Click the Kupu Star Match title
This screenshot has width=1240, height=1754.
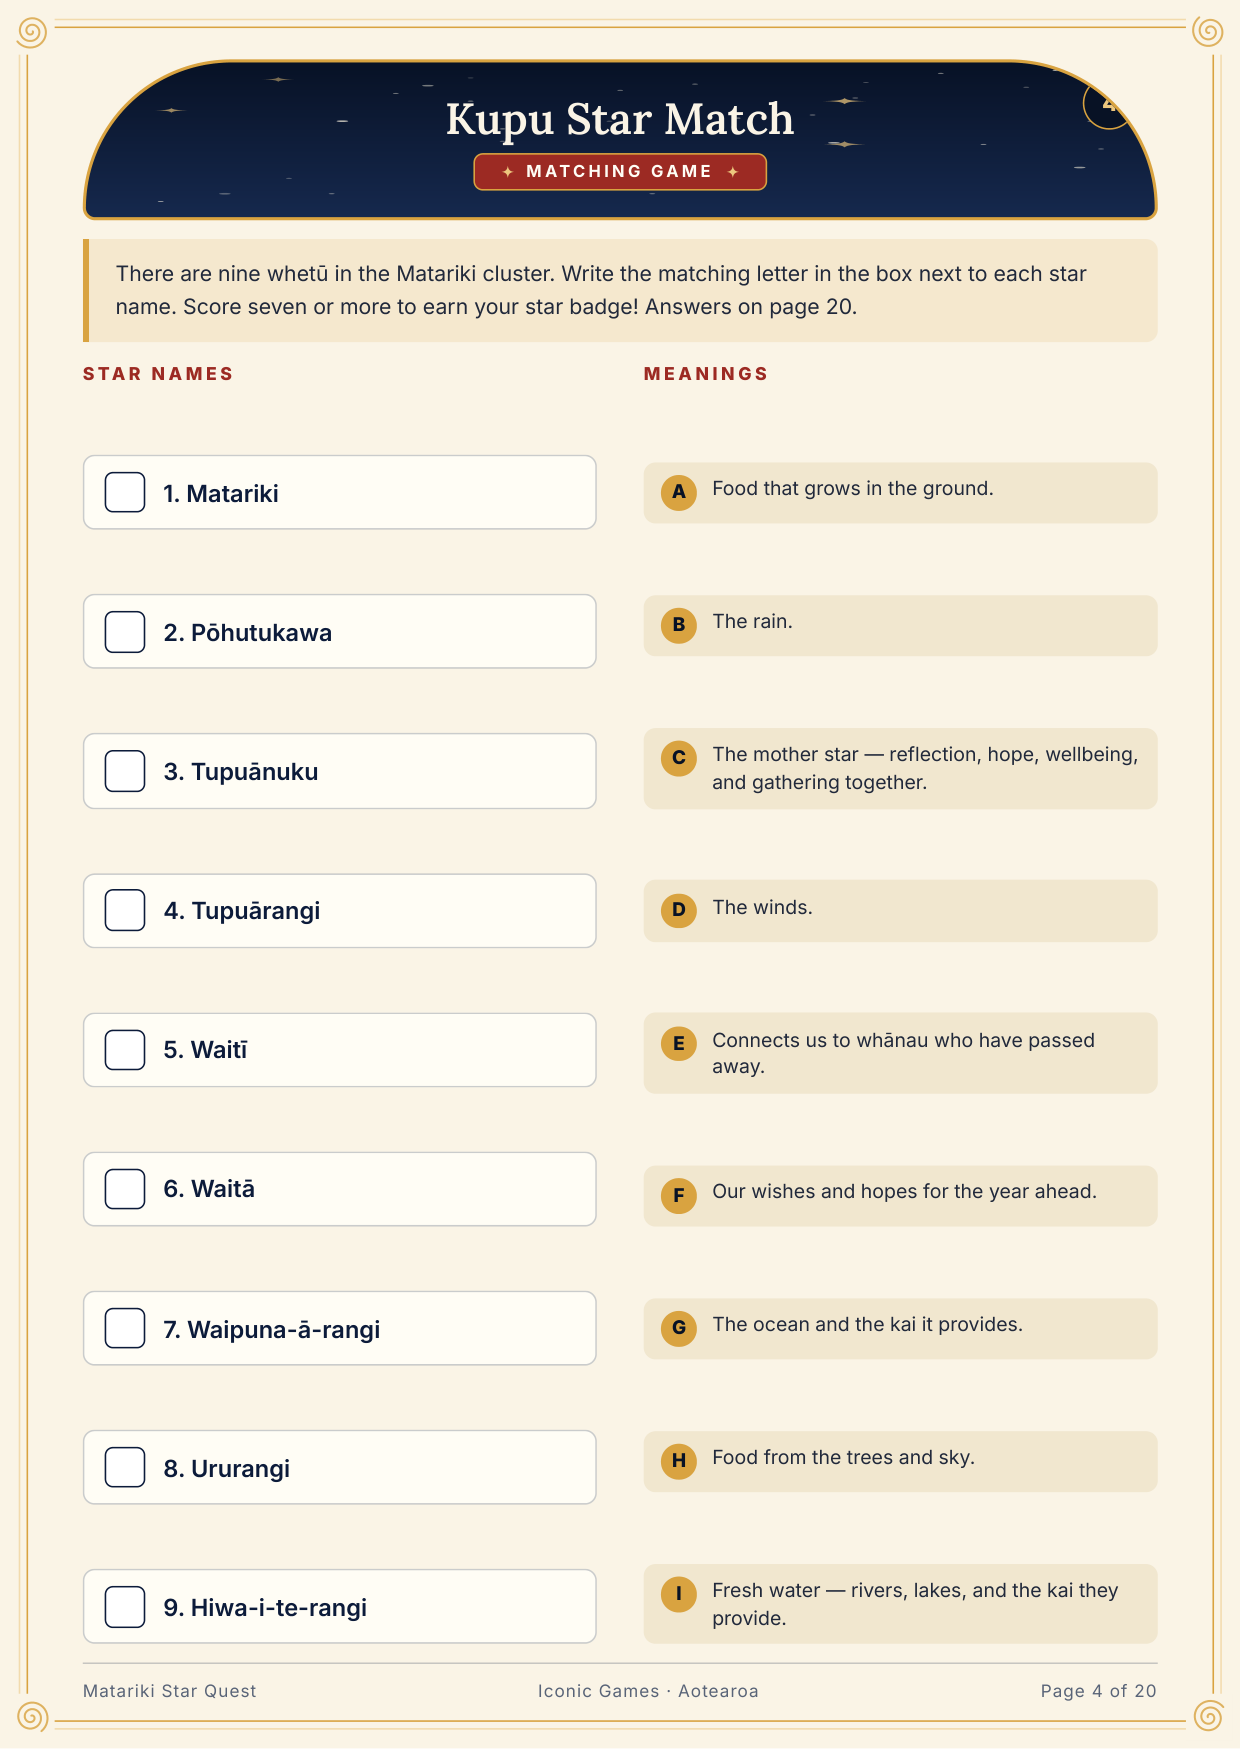click(x=620, y=119)
